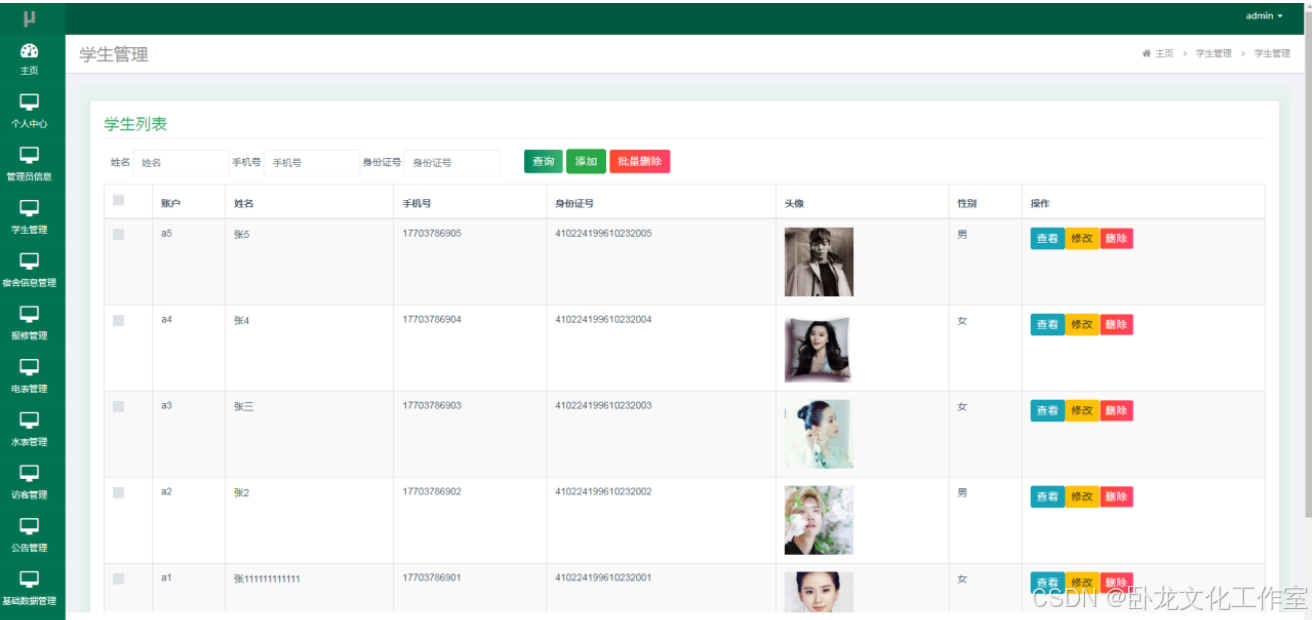Click the 姓名 search input field
Image resolution: width=1312 pixels, height=620 pixels.
[181, 163]
